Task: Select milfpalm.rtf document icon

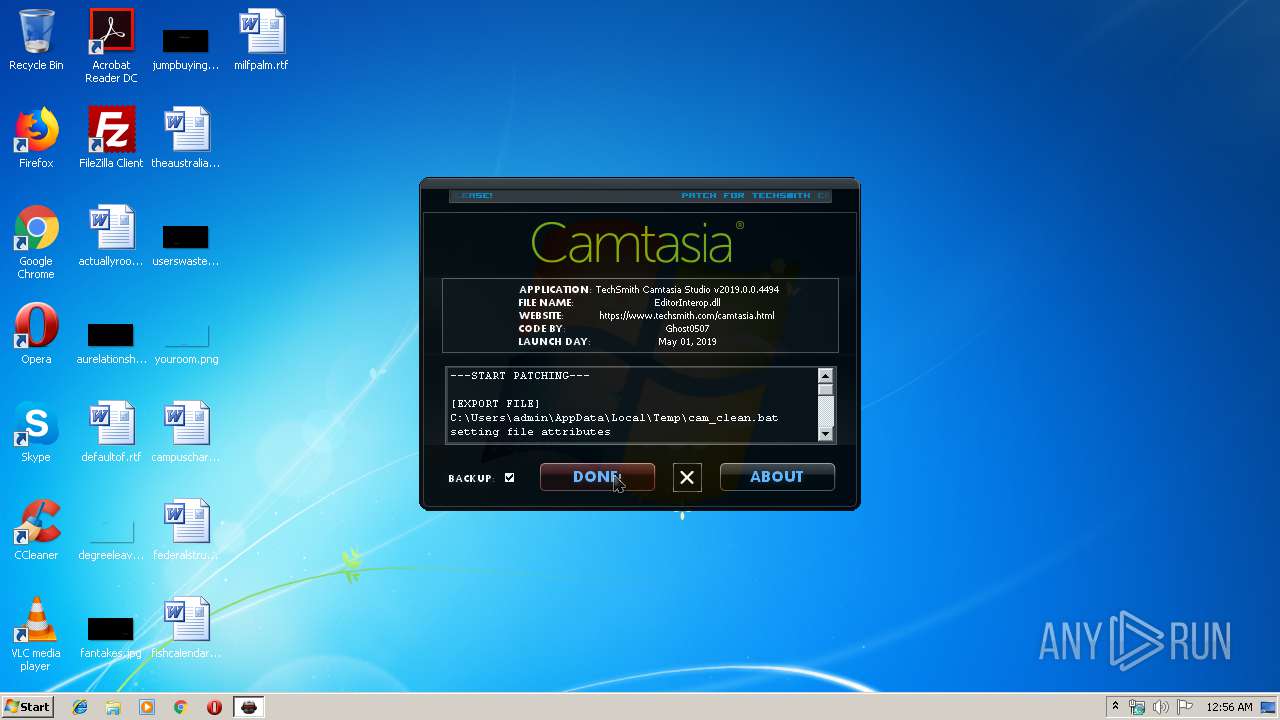Action: (x=261, y=40)
